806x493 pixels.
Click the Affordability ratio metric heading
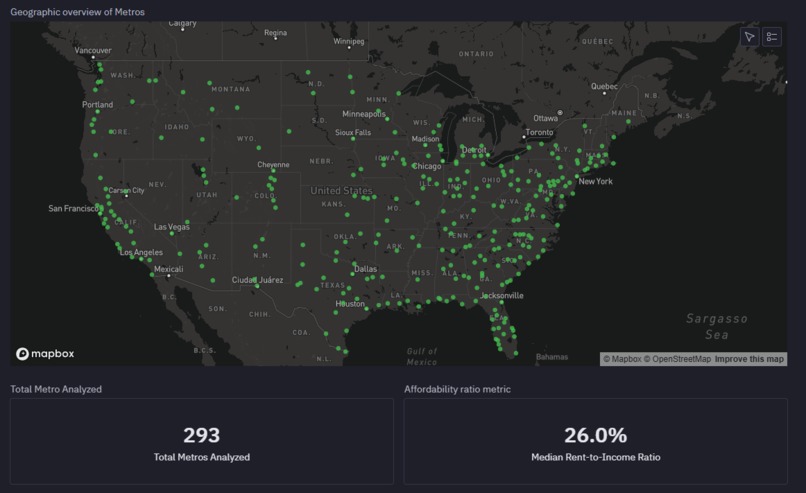click(457, 389)
